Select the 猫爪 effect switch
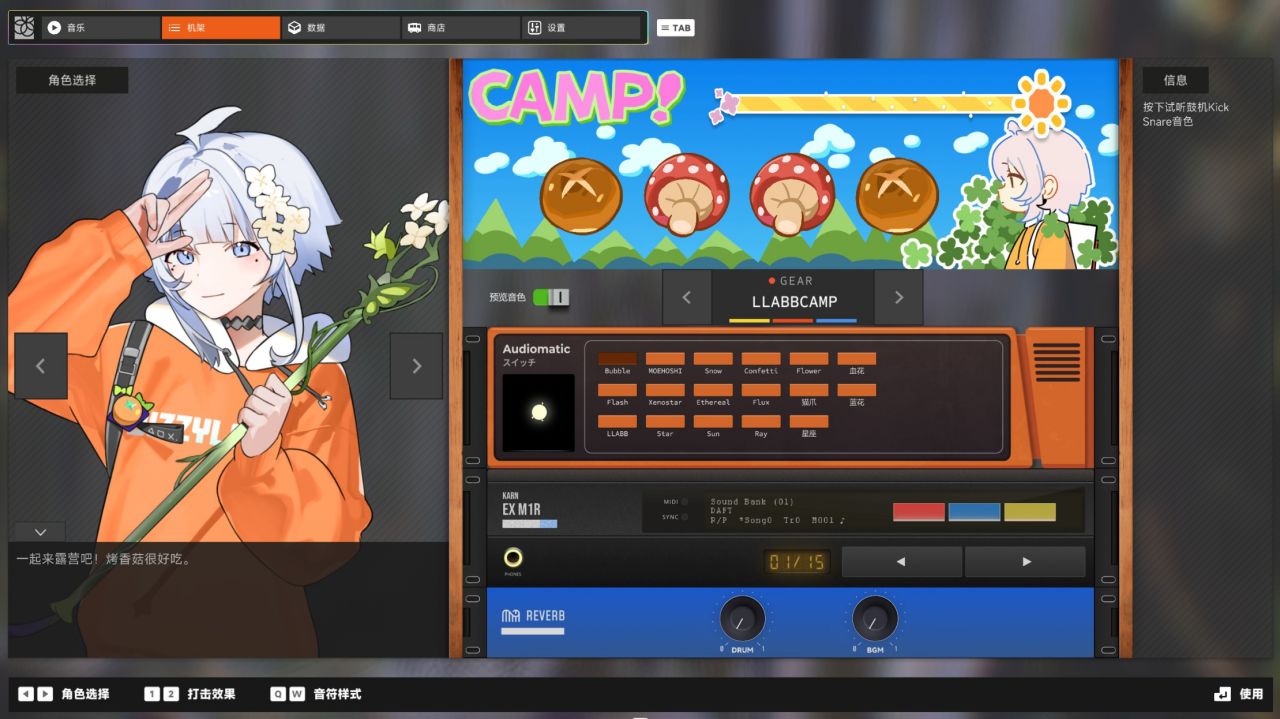The height and width of the screenshot is (719, 1280). point(809,390)
